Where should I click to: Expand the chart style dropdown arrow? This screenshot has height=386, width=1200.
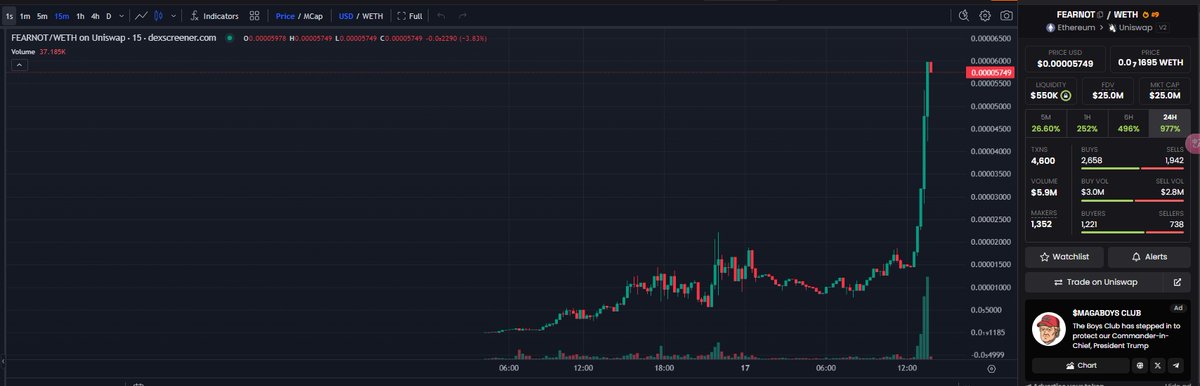coord(175,16)
